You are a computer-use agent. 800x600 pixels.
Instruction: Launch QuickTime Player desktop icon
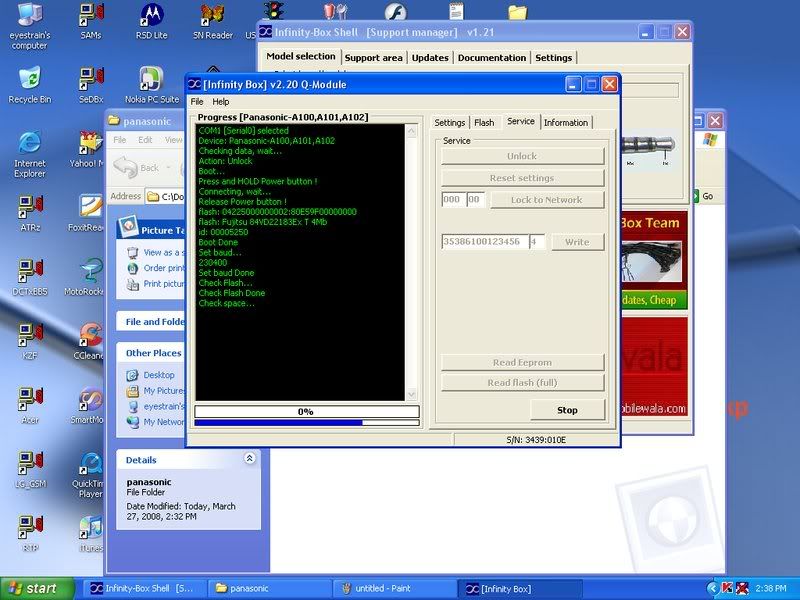point(90,476)
